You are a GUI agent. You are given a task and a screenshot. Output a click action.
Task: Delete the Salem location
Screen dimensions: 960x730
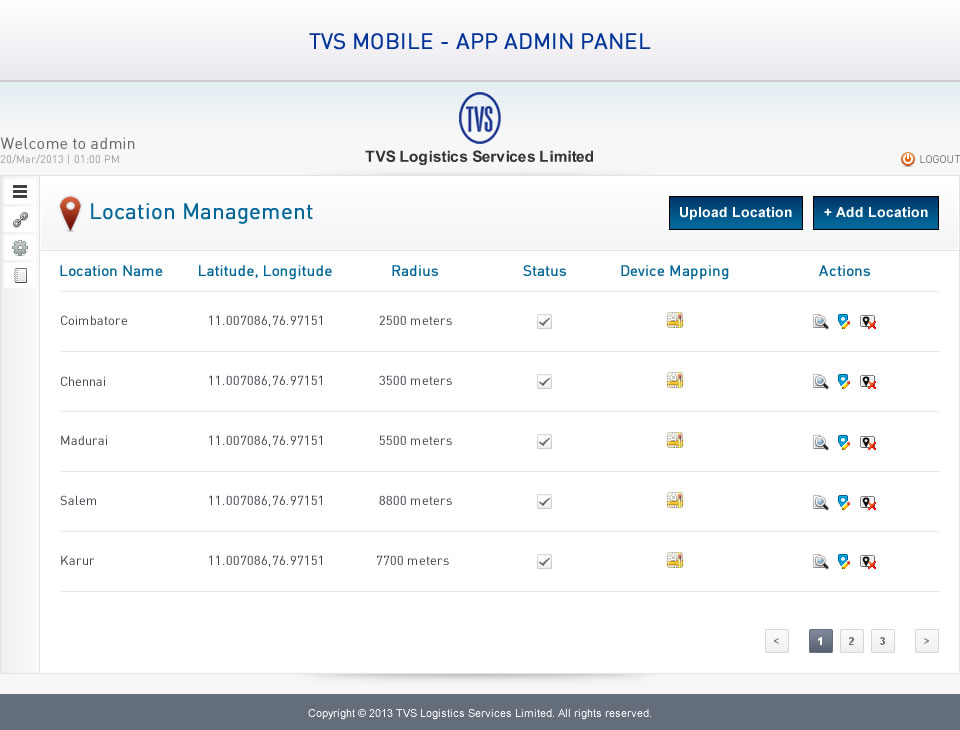[868, 502]
